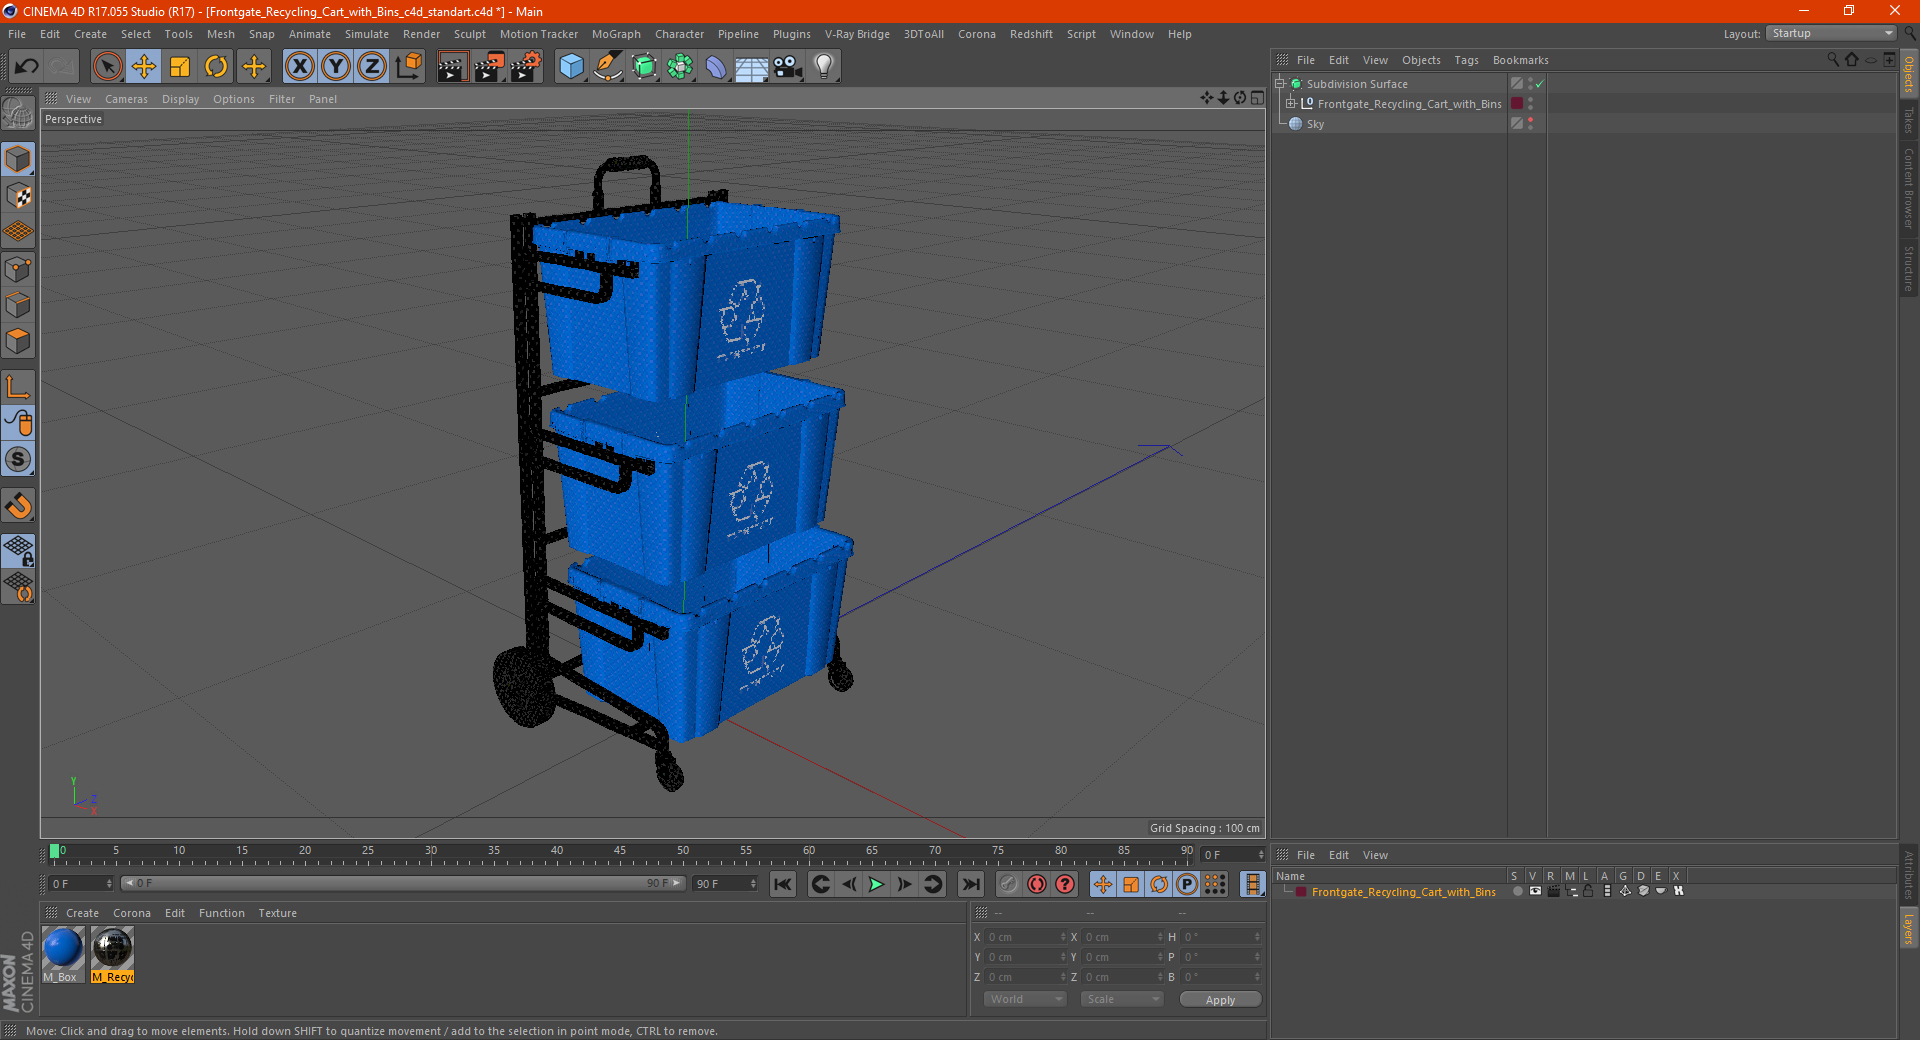Viewport: 1920px width, 1040px height.
Task: Select the Sky object
Action: pos(1315,124)
